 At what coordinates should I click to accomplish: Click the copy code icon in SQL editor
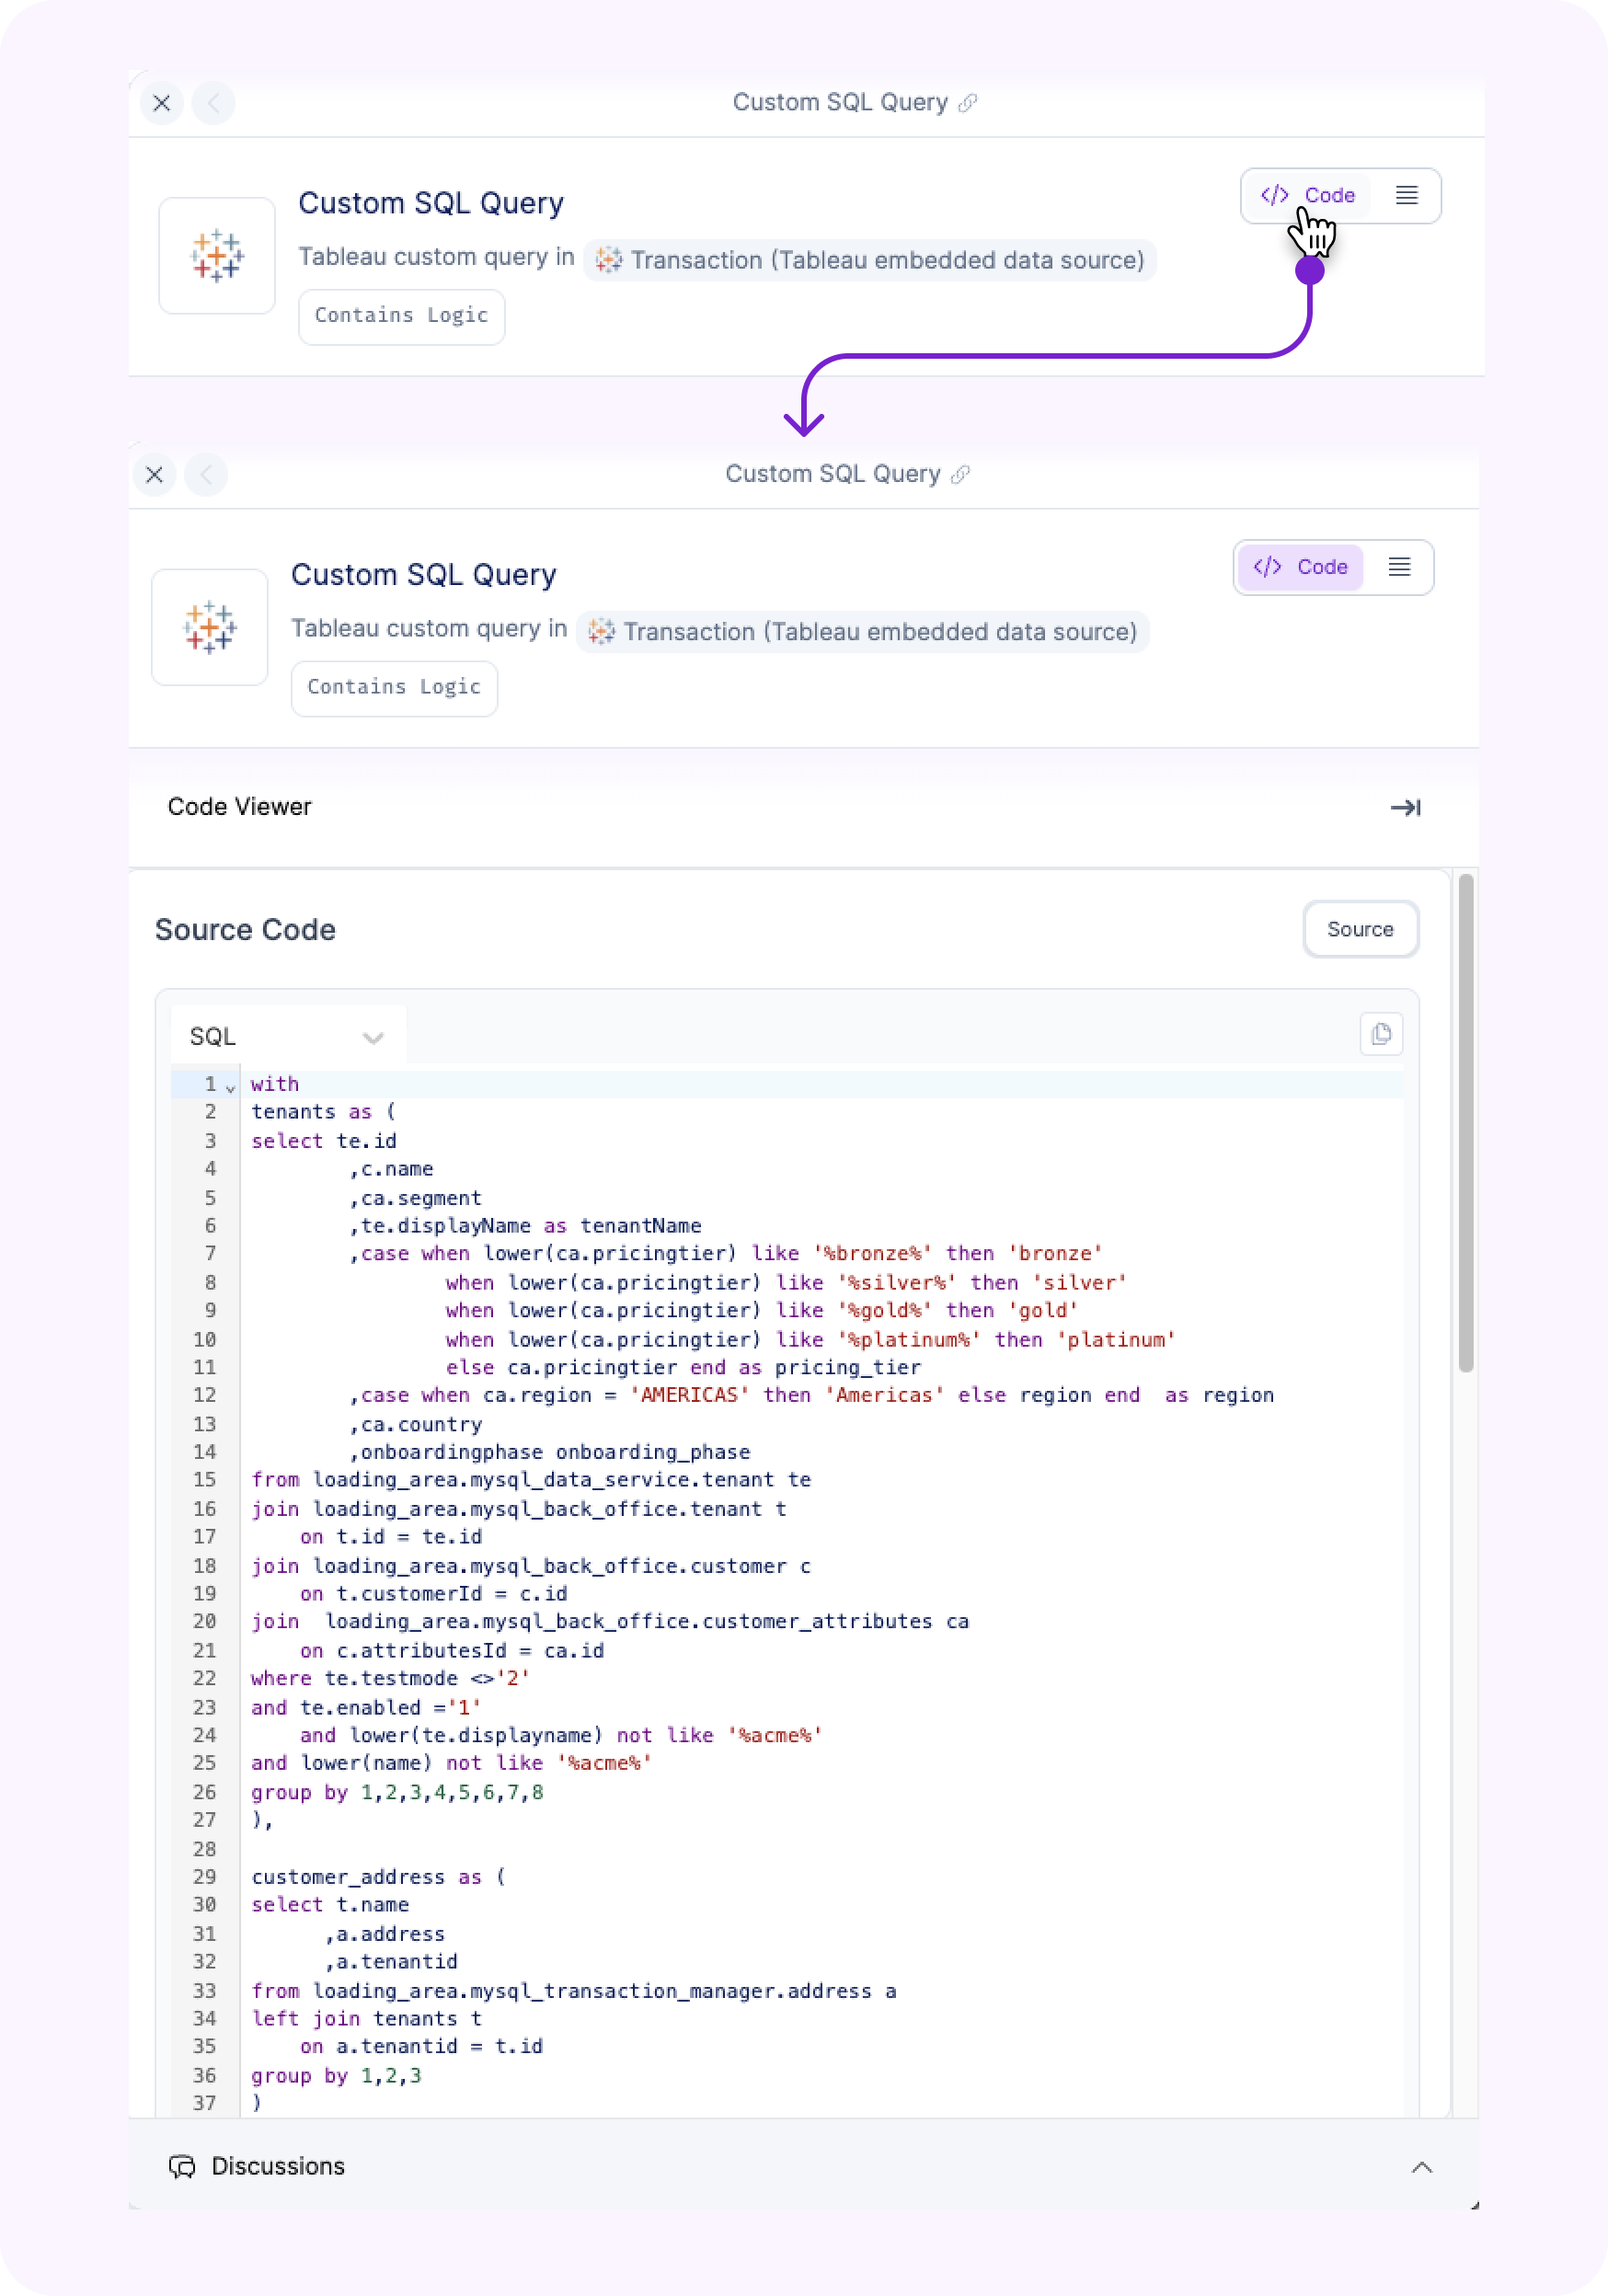[1381, 1034]
